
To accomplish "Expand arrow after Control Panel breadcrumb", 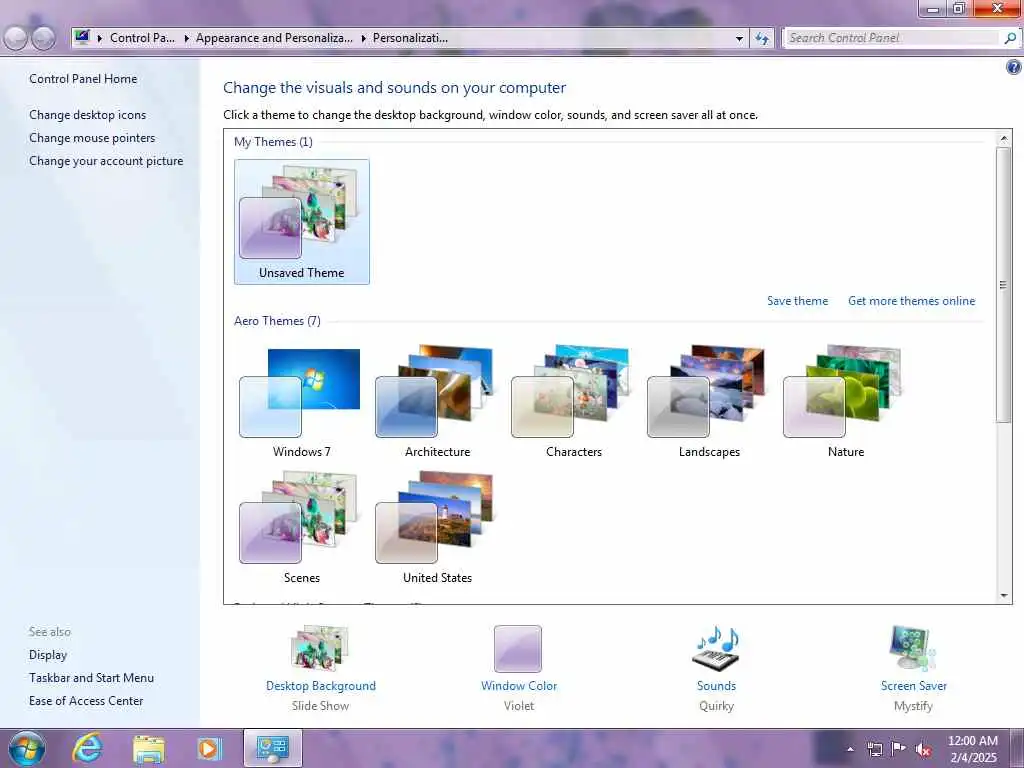I will point(186,39).
